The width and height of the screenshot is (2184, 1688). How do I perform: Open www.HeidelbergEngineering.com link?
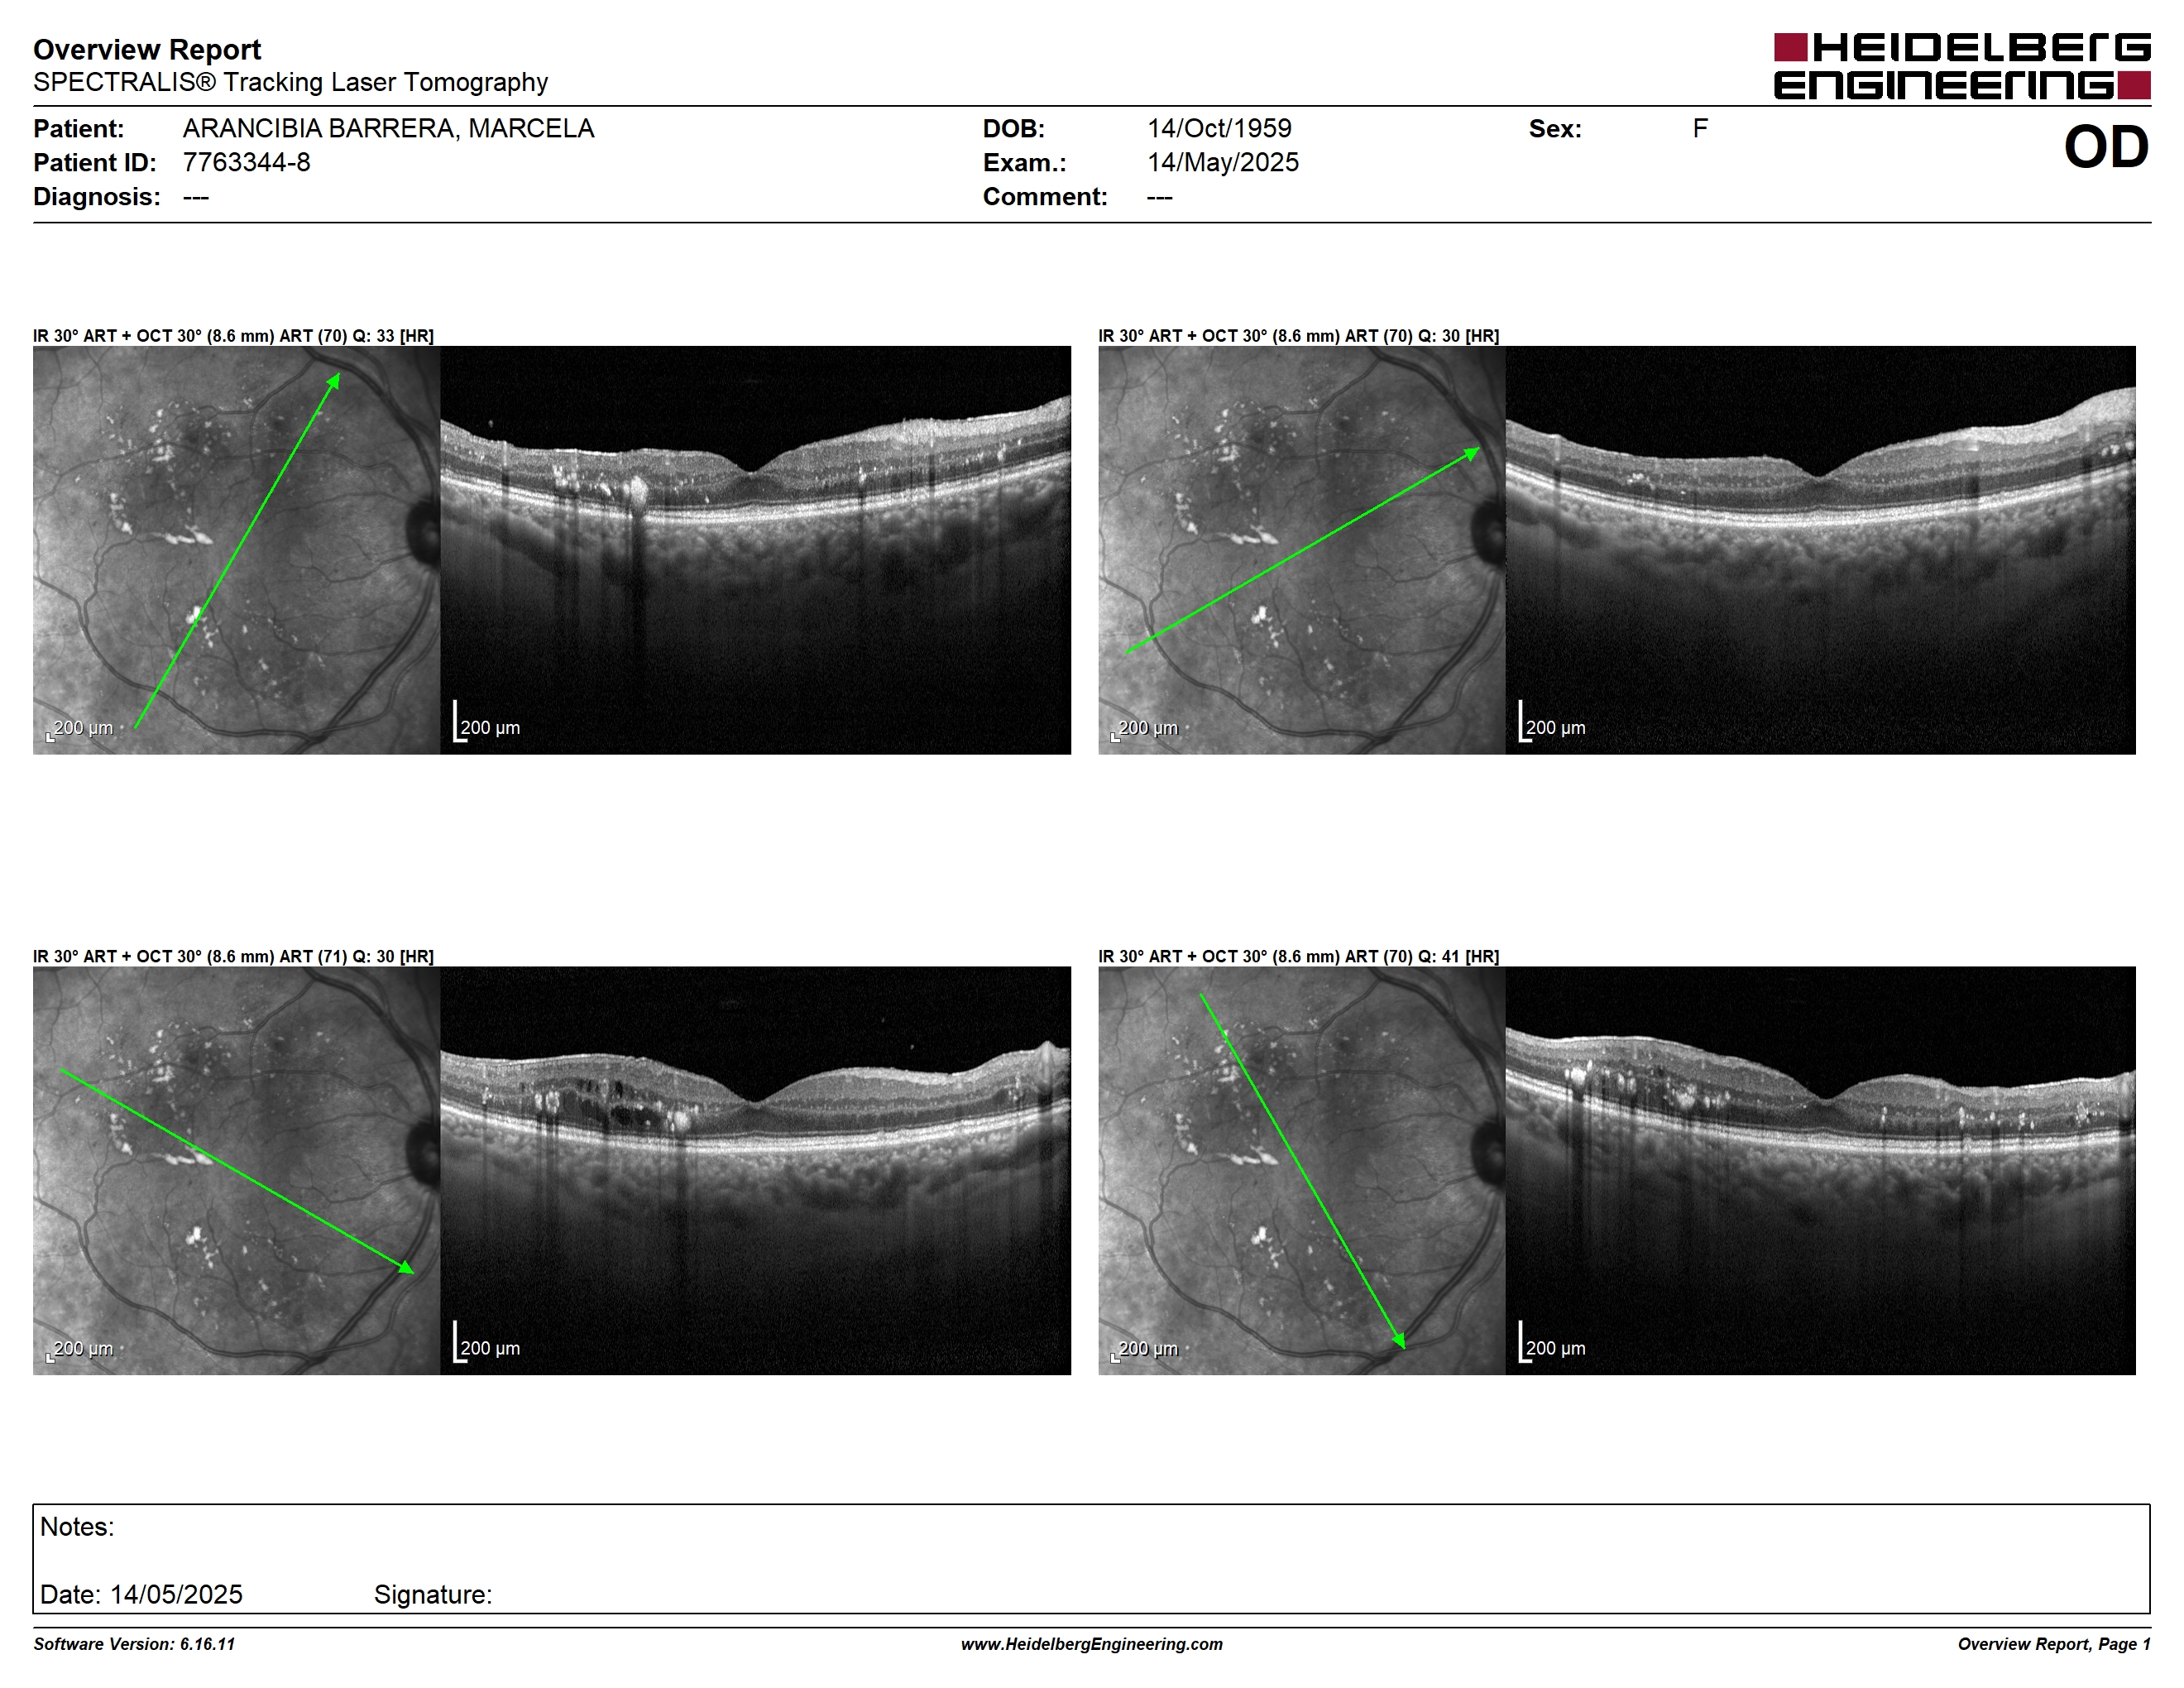pyautogui.click(x=1092, y=1644)
